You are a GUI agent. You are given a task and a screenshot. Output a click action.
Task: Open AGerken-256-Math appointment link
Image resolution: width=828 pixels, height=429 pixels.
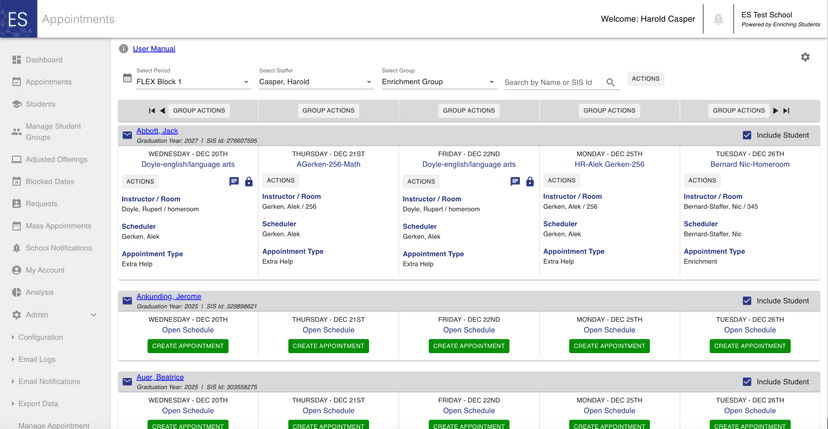pos(328,164)
